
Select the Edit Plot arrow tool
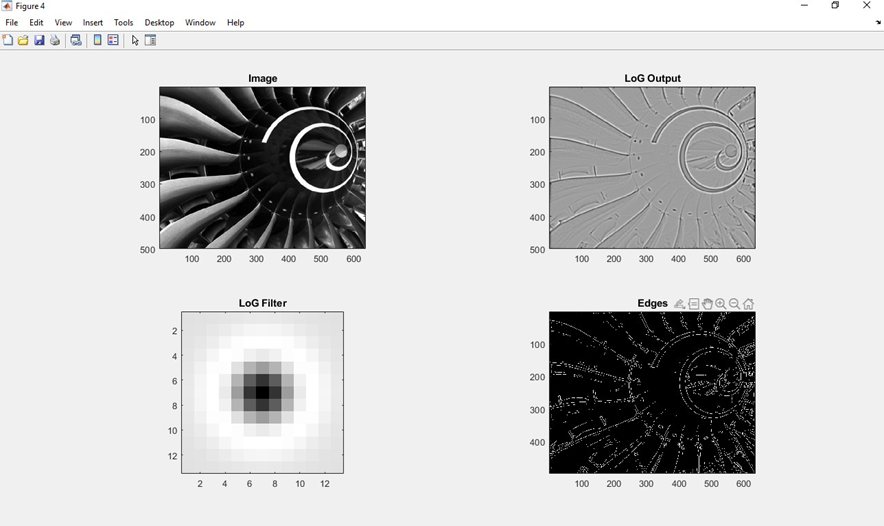[135, 40]
